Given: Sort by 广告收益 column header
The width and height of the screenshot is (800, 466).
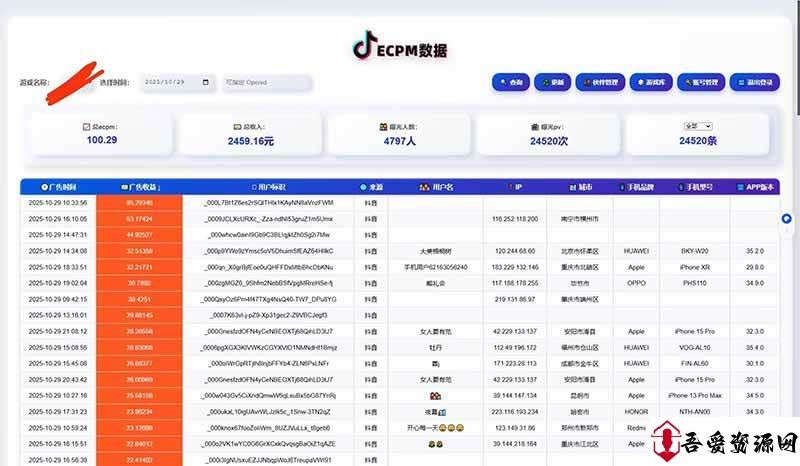Looking at the screenshot, I should click(x=139, y=187).
